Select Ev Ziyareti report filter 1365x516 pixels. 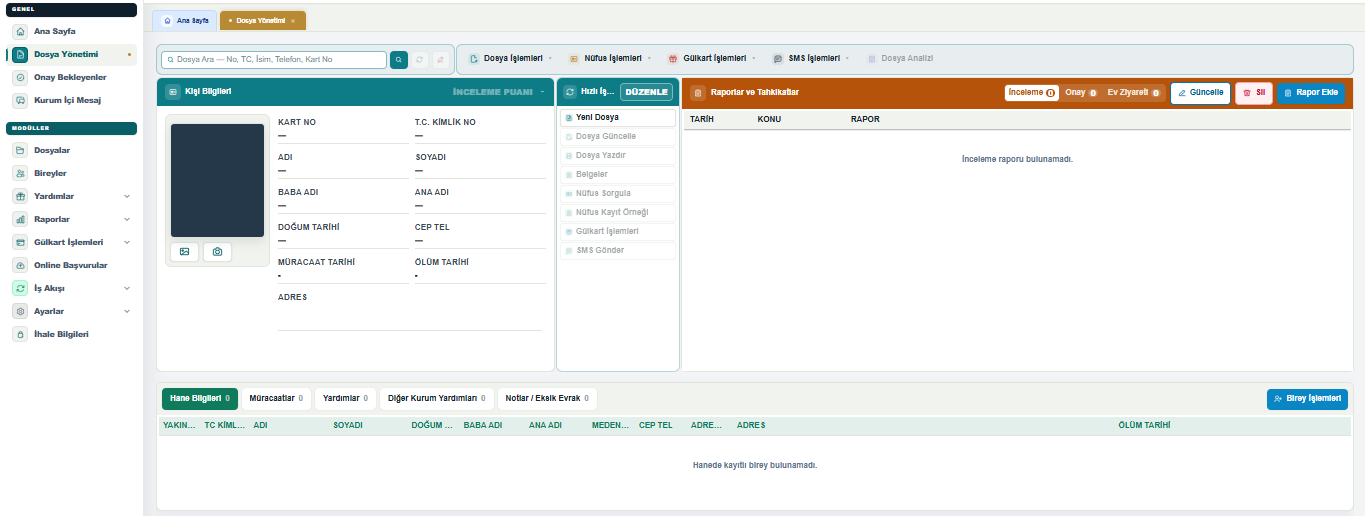tap(1133, 92)
